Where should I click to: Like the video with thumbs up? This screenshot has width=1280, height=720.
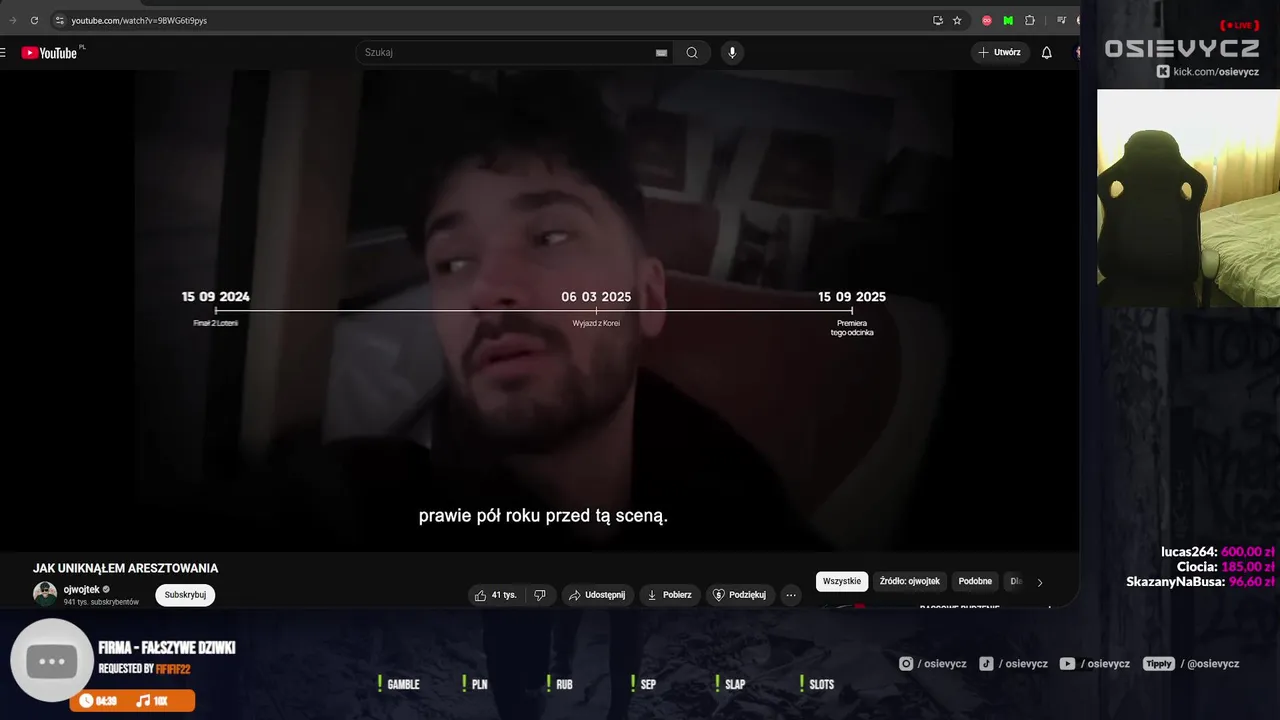[495, 595]
